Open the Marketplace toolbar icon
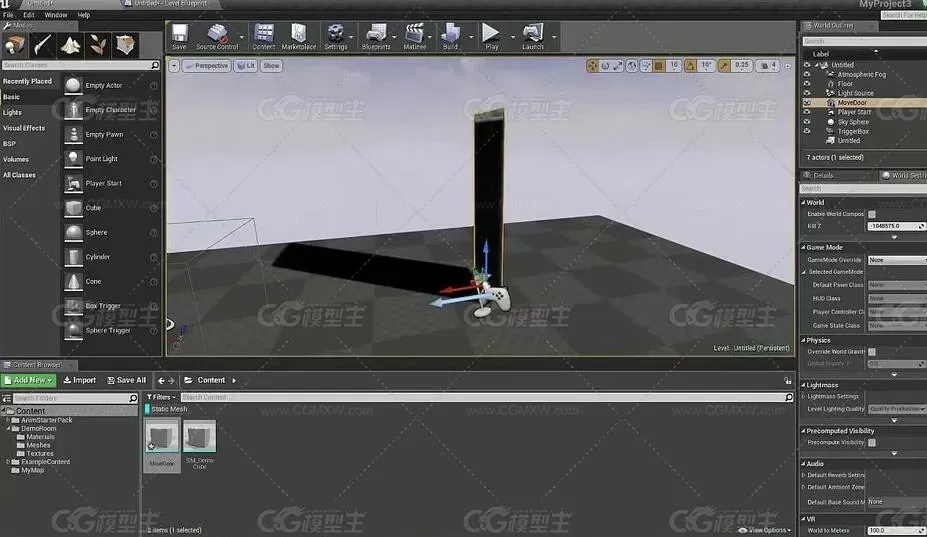 tap(299, 37)
